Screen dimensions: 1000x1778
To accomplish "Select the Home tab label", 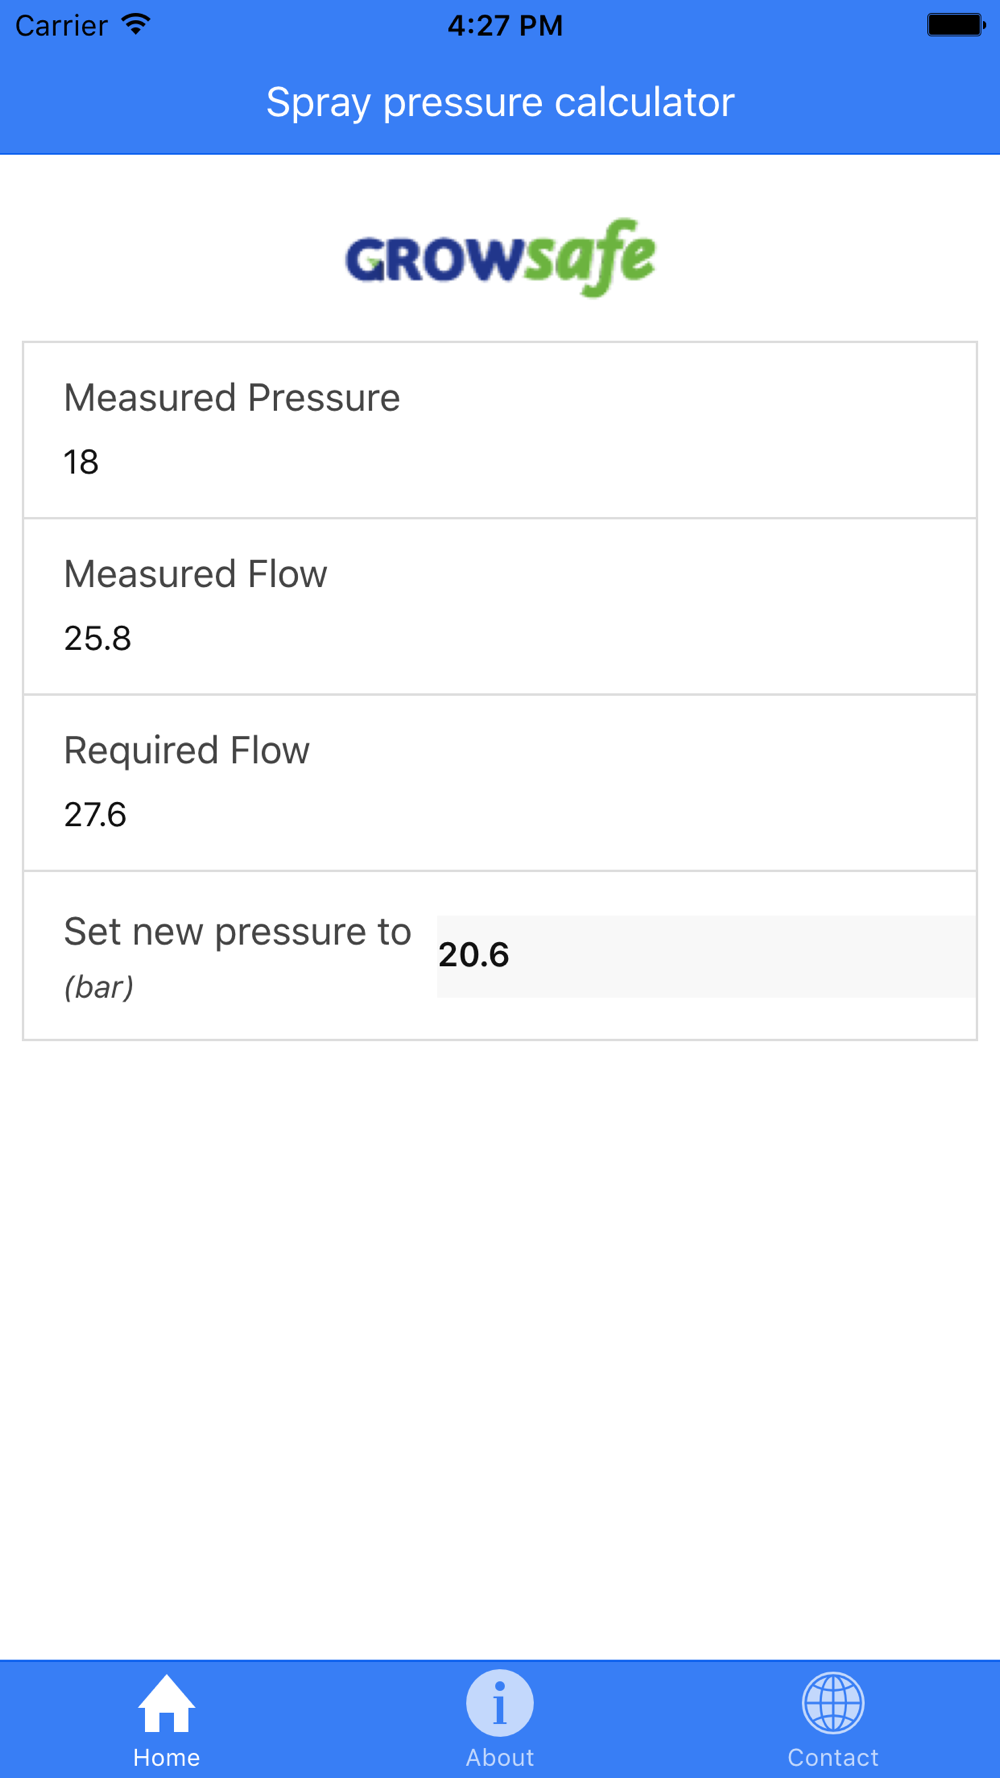I will [166, 1757].
